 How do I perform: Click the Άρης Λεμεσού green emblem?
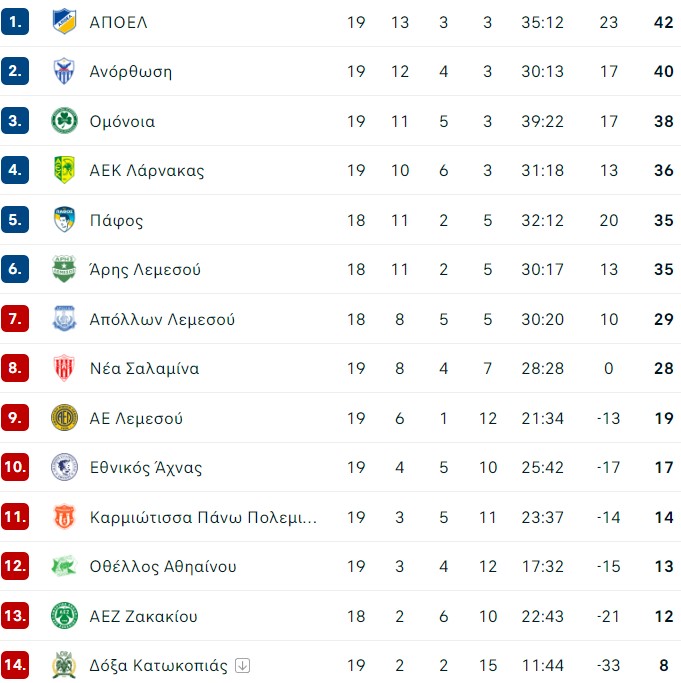point(64,269)
